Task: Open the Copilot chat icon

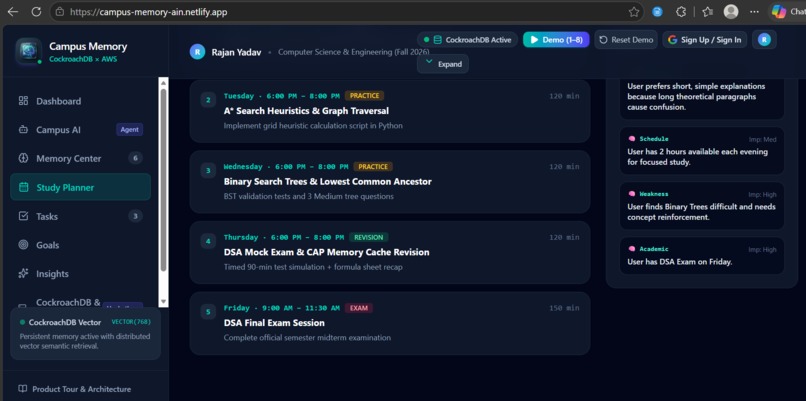Action: (779, 11)
